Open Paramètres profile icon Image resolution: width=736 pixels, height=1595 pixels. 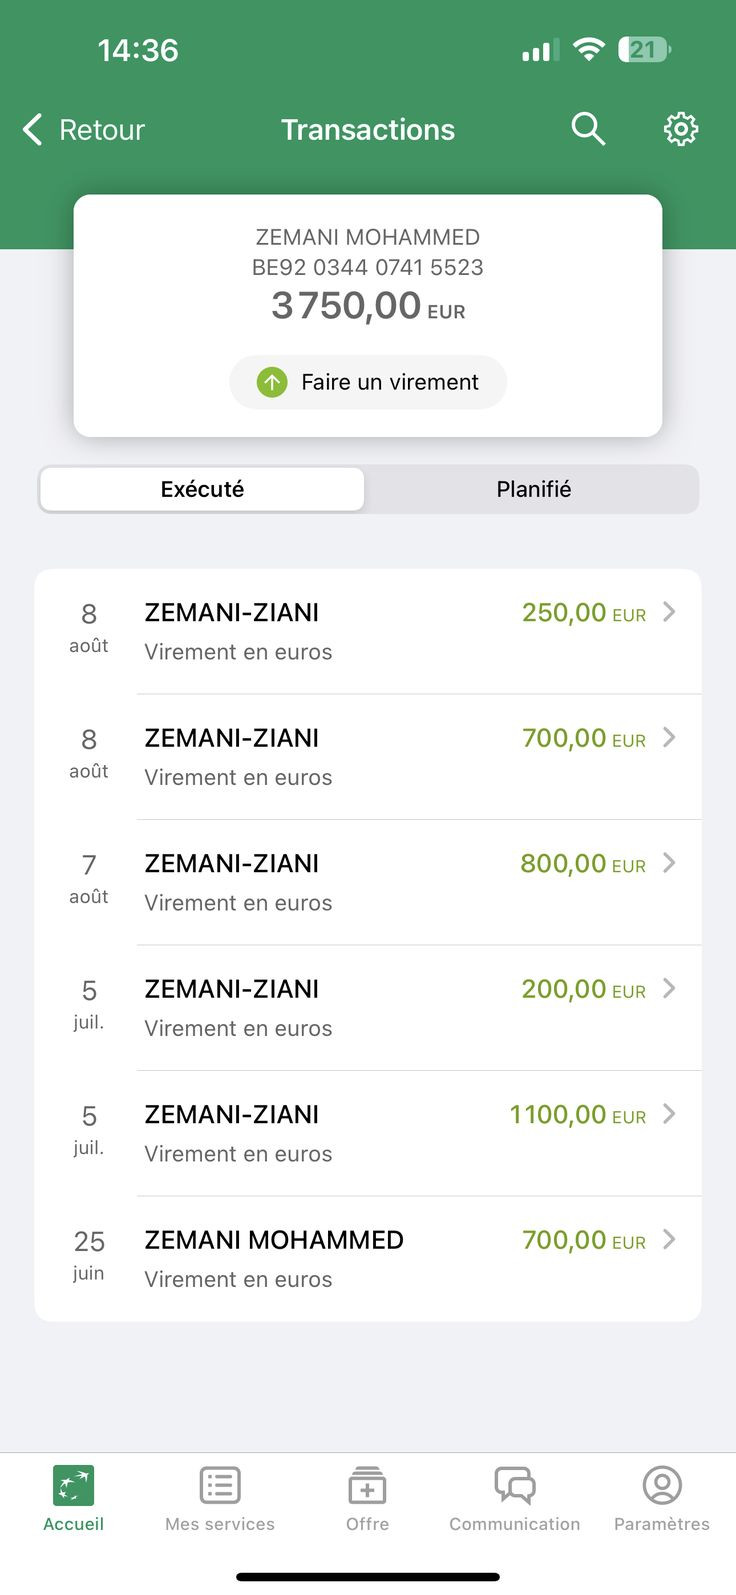pos(662,1486)
